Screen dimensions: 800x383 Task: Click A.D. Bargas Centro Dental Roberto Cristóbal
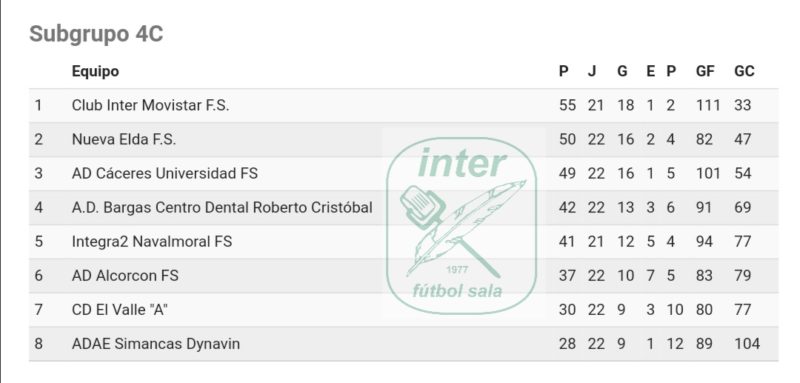(x=222, y=208)
